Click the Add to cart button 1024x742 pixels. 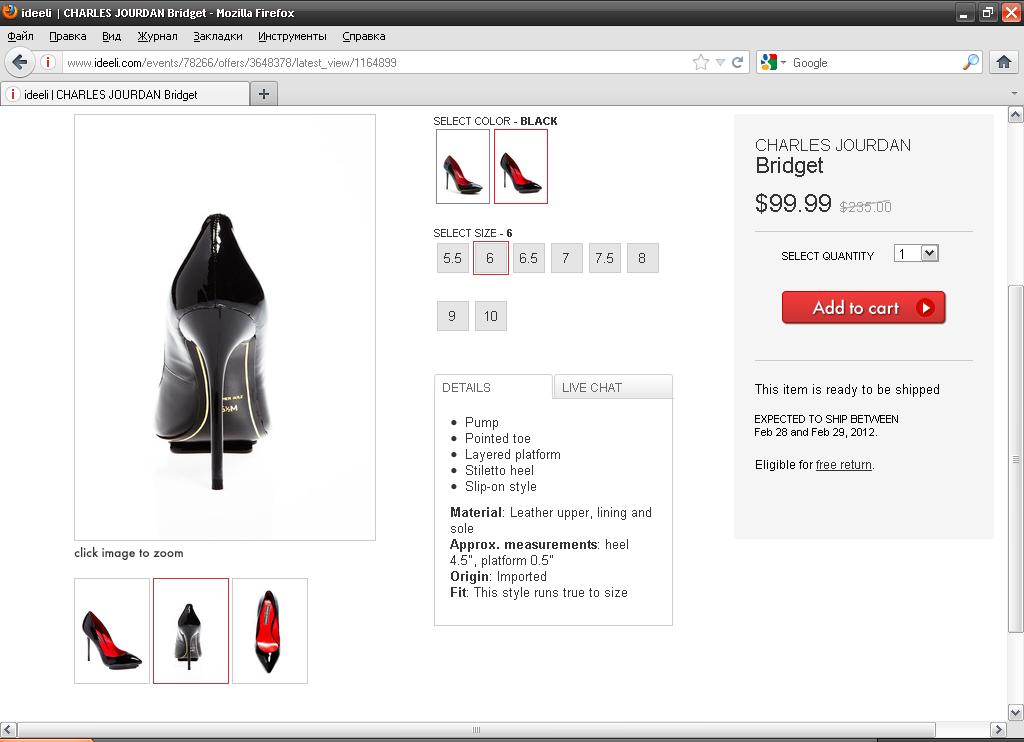(863, 308)
